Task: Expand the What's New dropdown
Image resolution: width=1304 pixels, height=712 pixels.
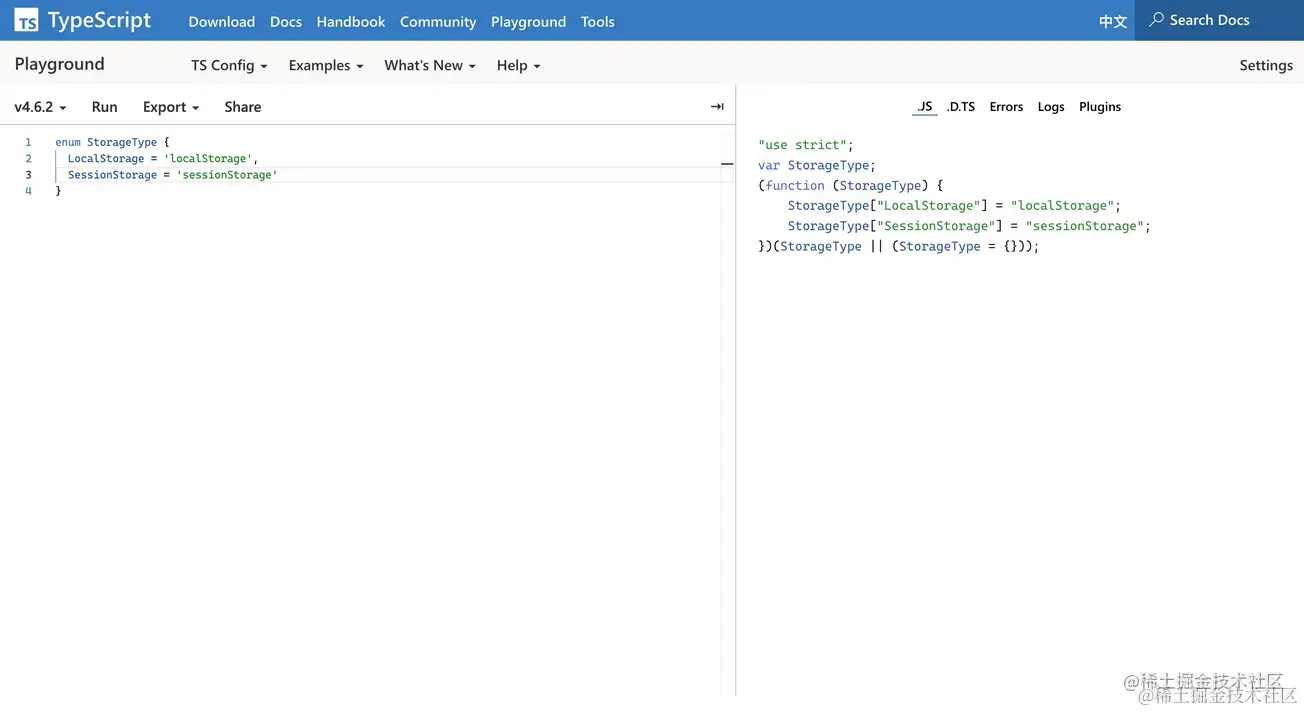Action: 430,65
